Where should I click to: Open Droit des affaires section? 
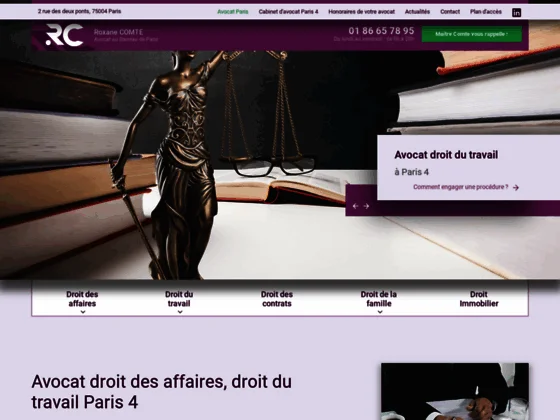point(82,299)
